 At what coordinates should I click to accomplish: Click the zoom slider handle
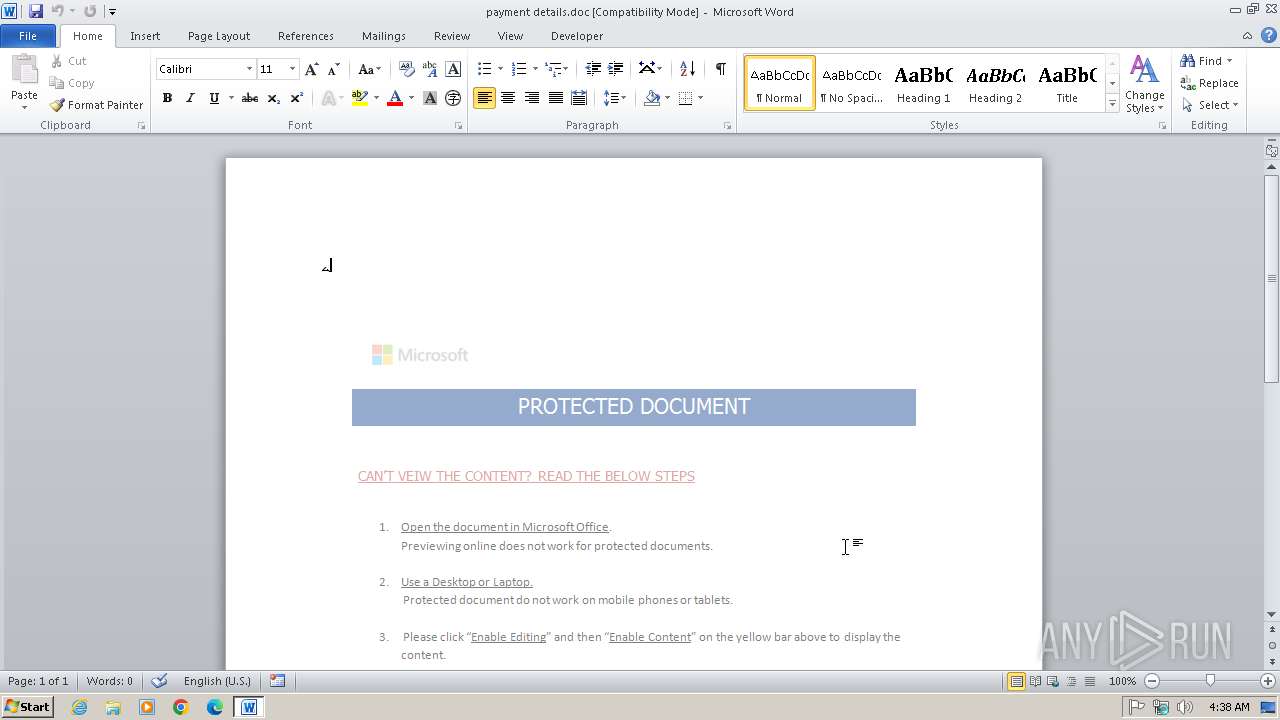point(1210,681)
